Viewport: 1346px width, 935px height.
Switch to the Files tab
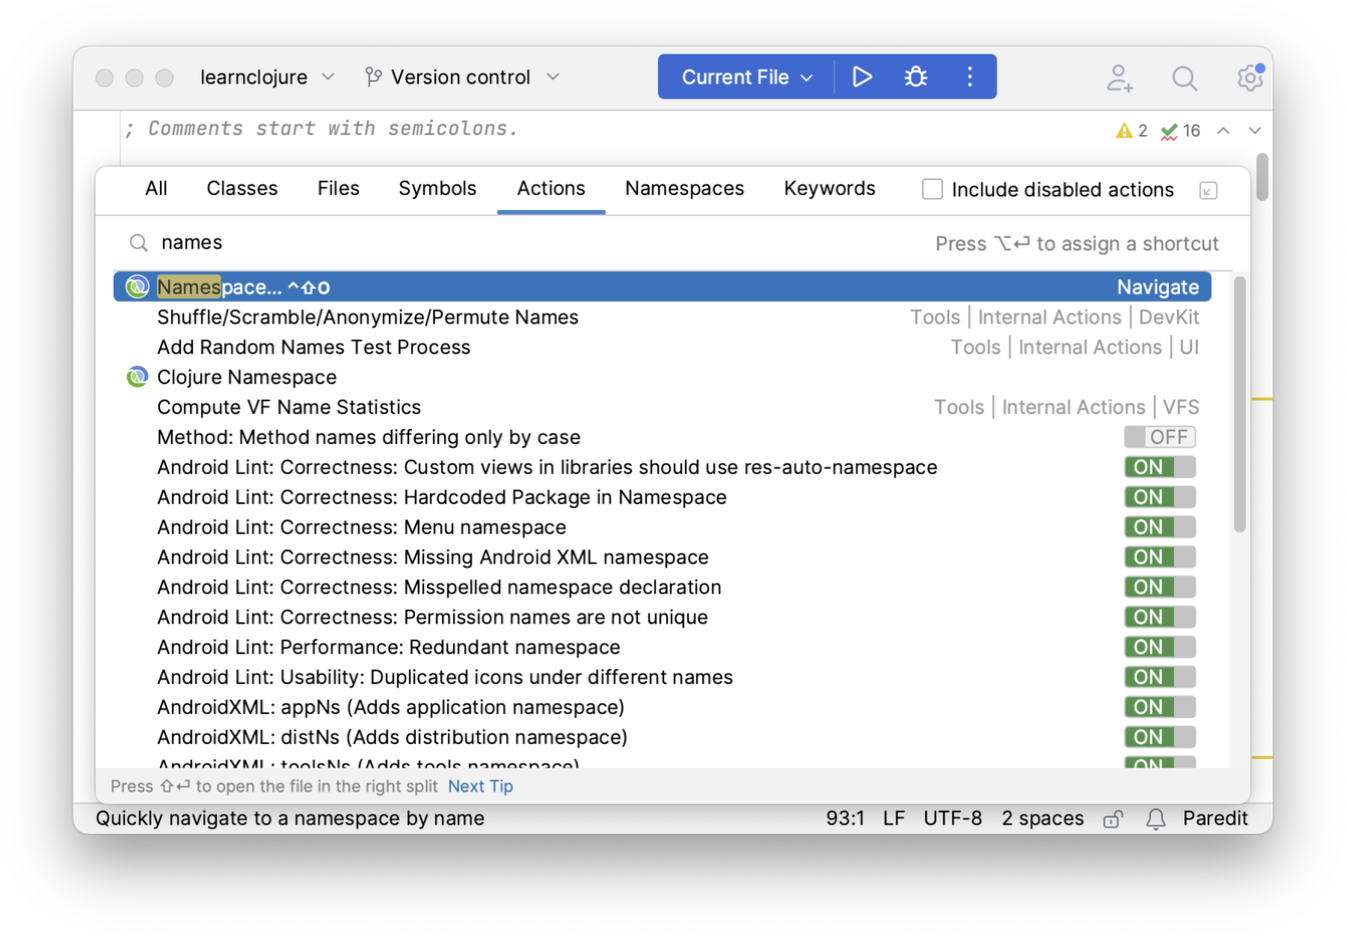338,189
